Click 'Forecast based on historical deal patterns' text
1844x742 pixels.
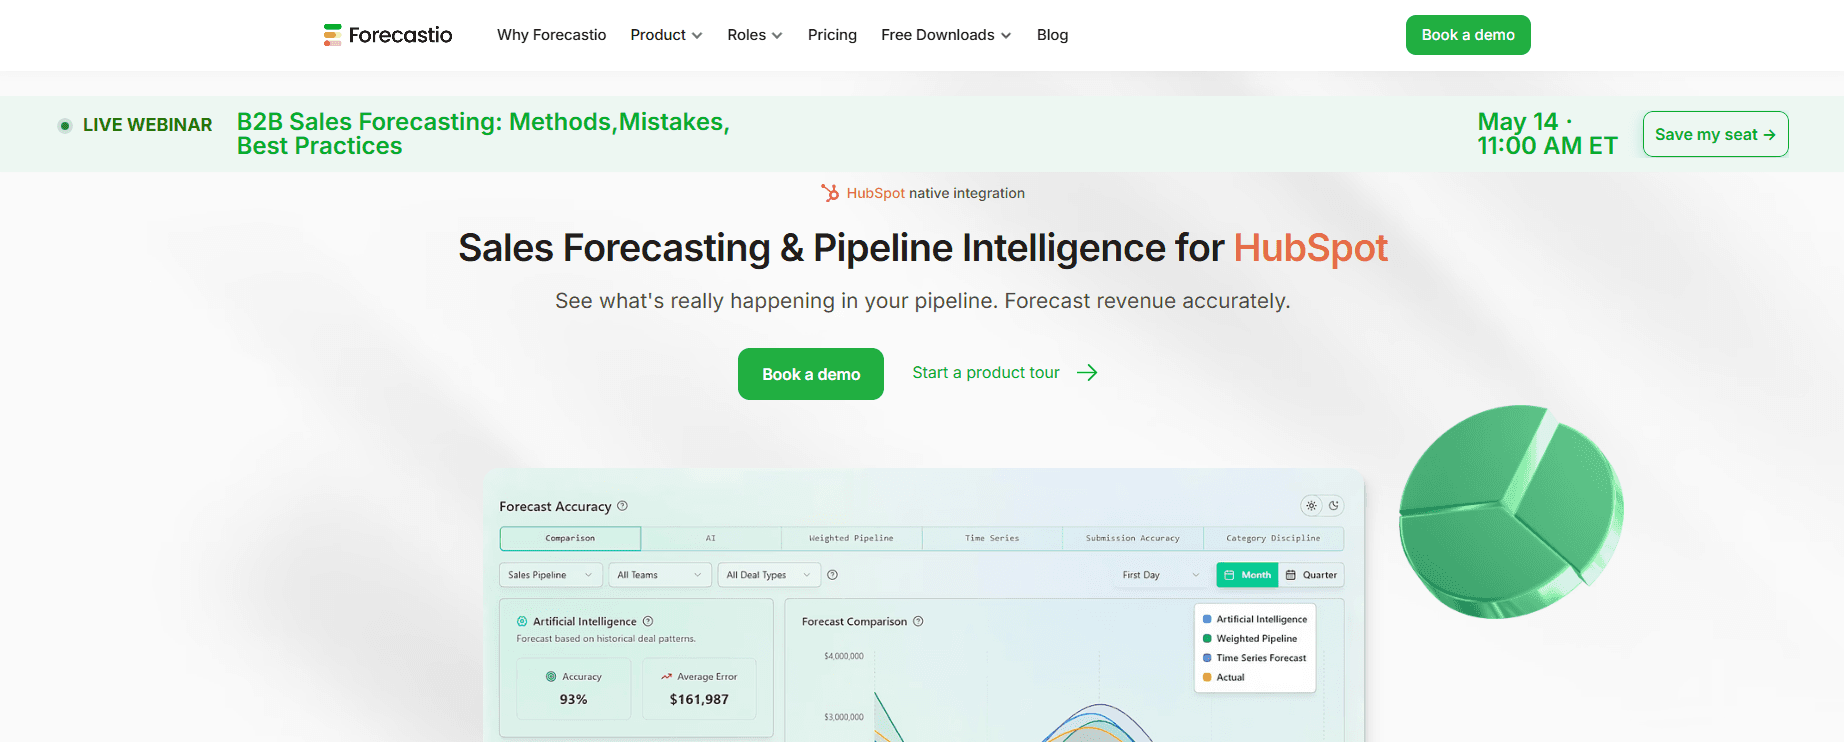tap(606, 639)
